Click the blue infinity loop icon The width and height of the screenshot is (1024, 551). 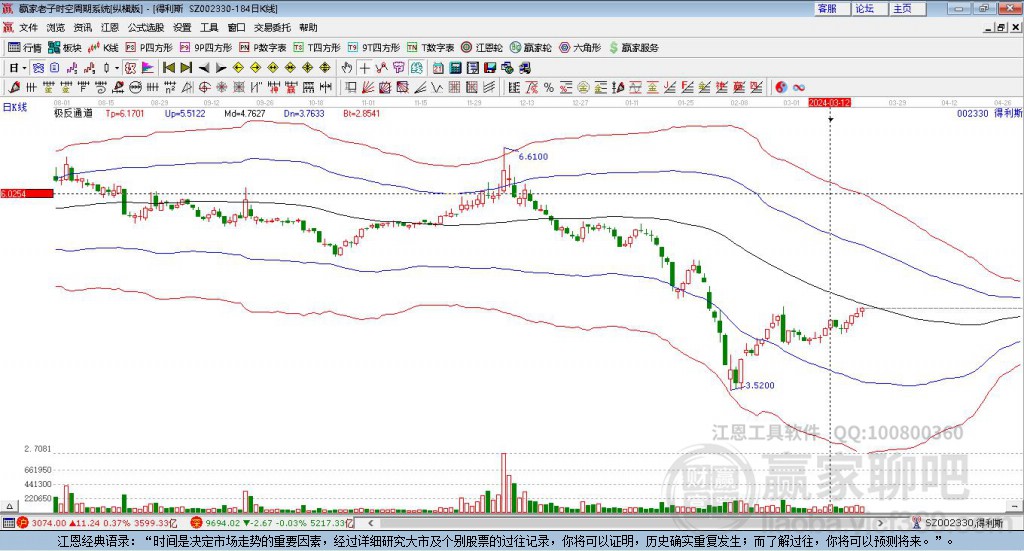[799, 87]
